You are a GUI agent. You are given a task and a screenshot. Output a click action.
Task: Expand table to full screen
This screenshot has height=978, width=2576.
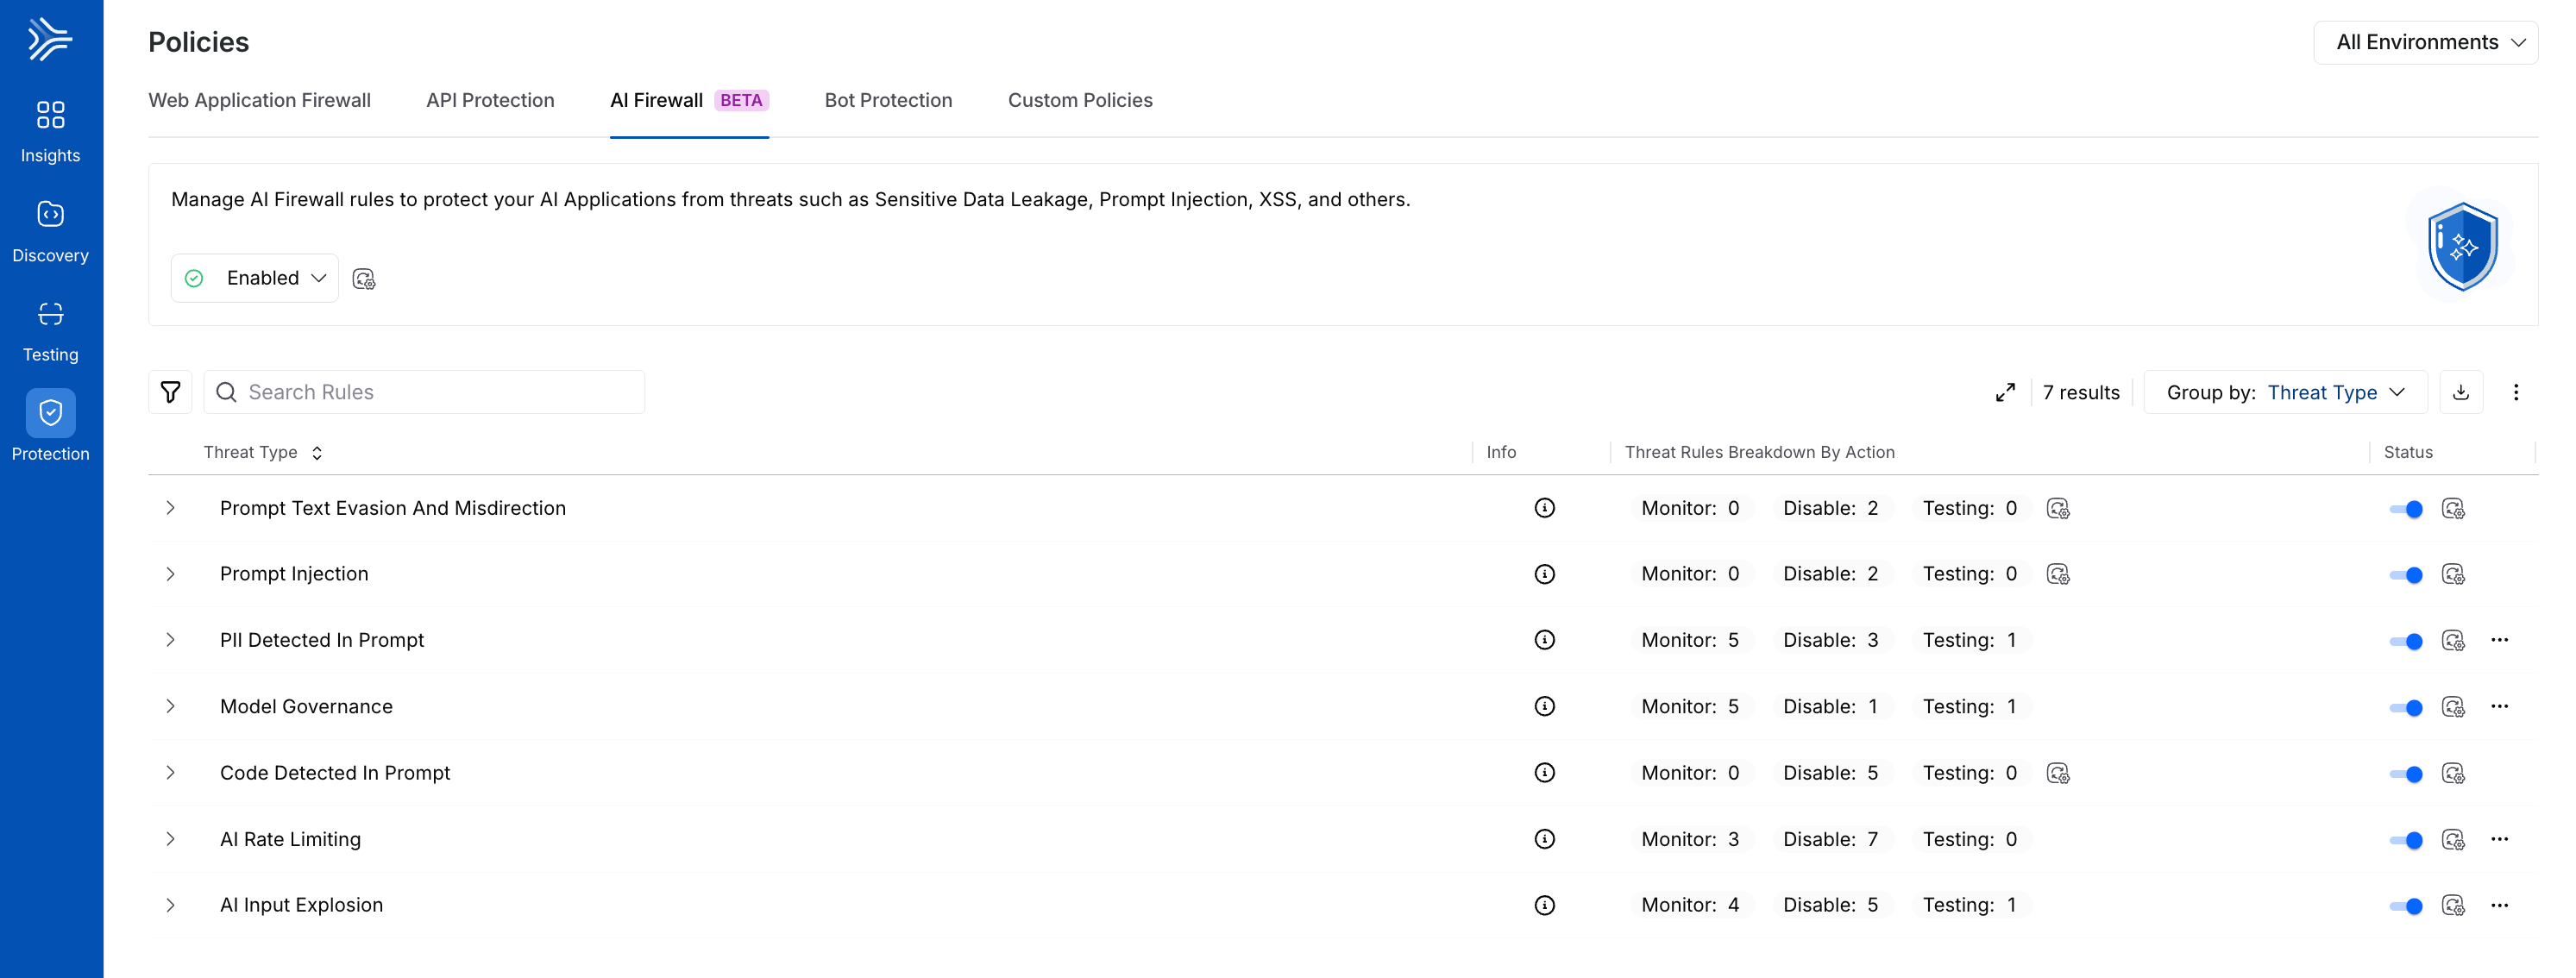click(2005, 392)
